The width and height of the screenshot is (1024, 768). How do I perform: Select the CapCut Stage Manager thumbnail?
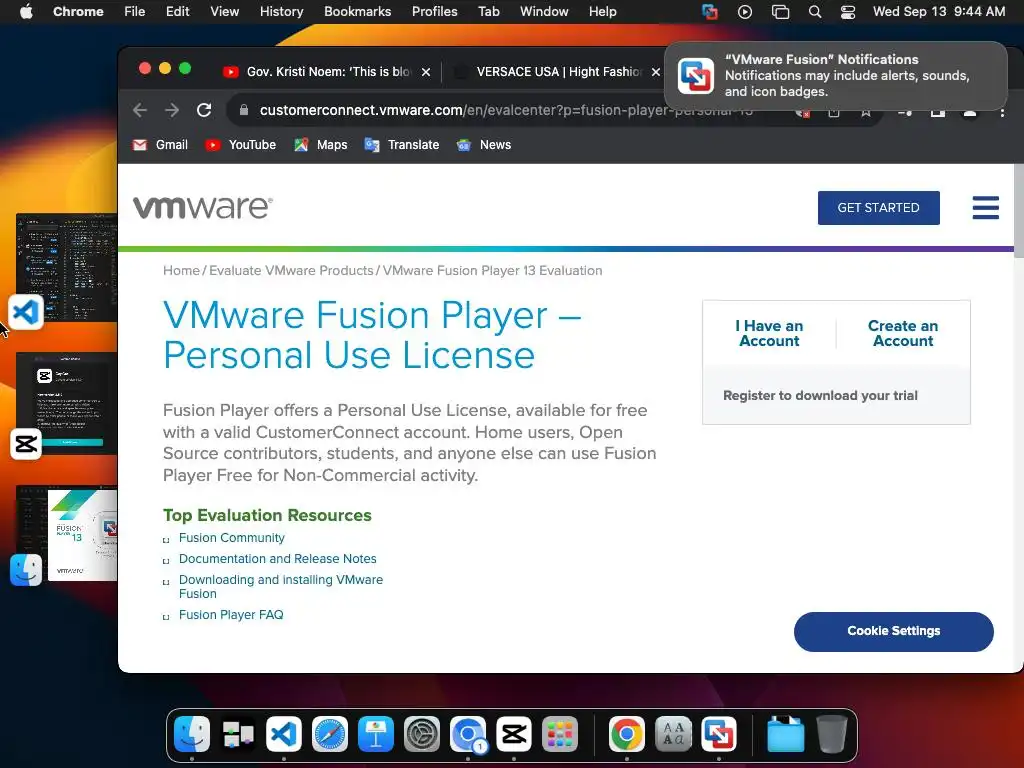66,403
